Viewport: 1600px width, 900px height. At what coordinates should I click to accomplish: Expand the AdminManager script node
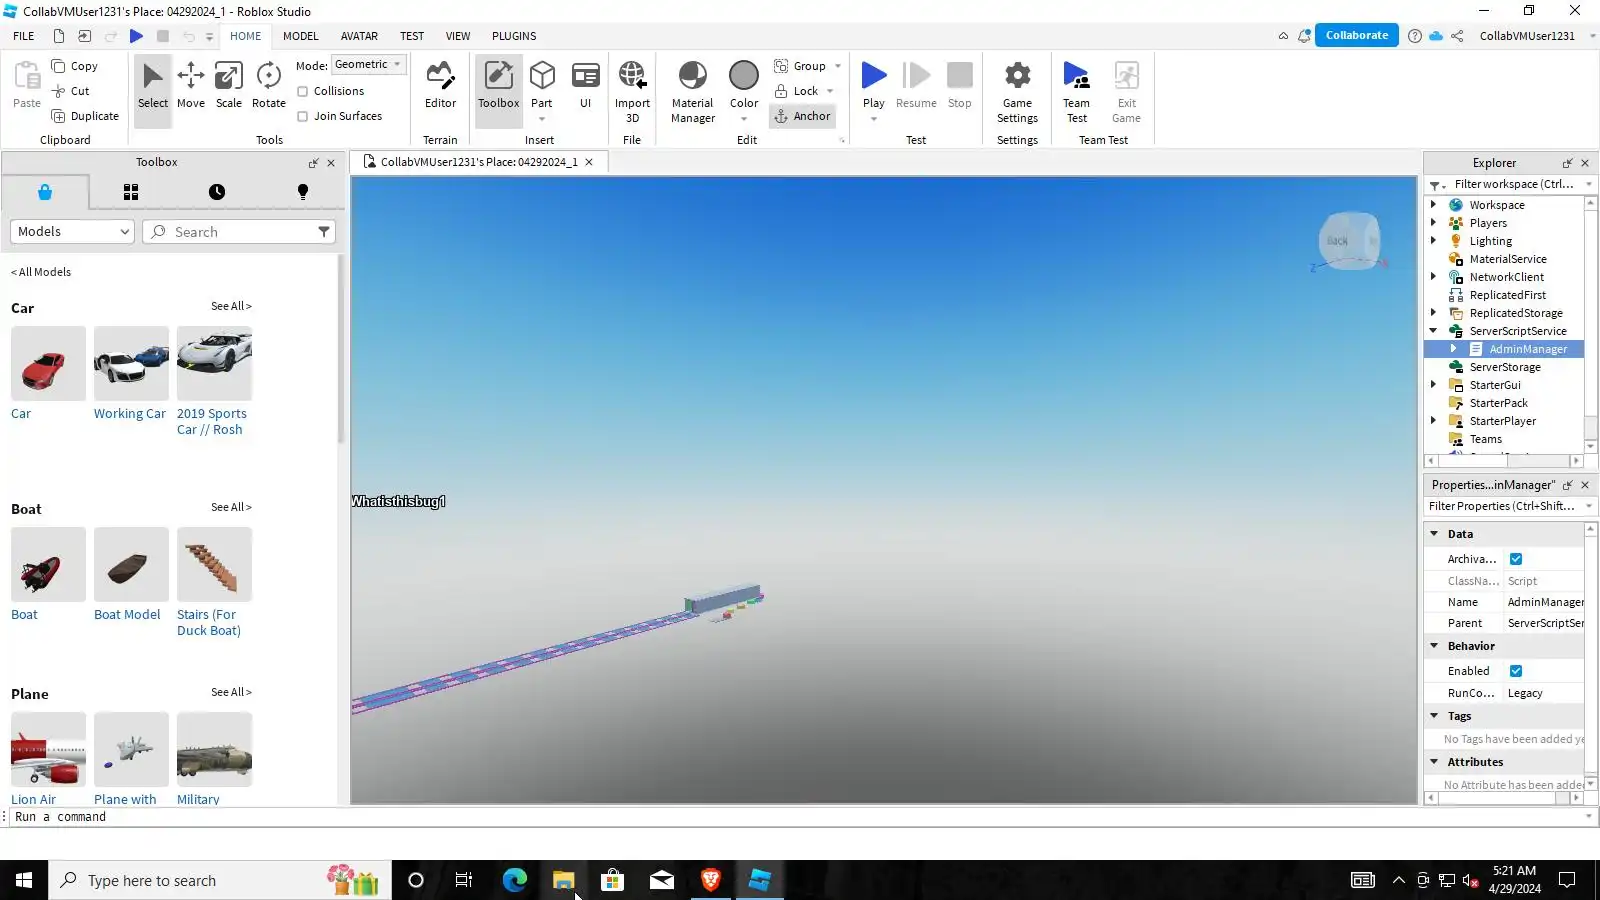click(1453, 349)
